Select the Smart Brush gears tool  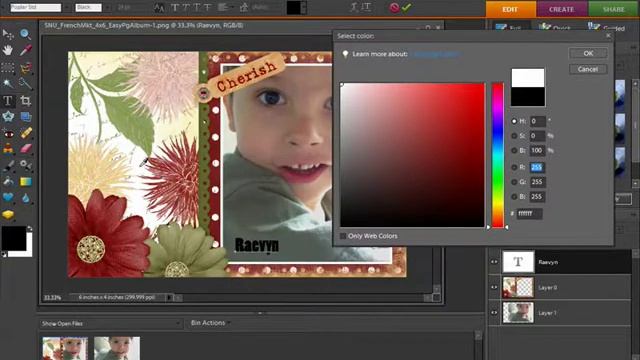(25, 165)
